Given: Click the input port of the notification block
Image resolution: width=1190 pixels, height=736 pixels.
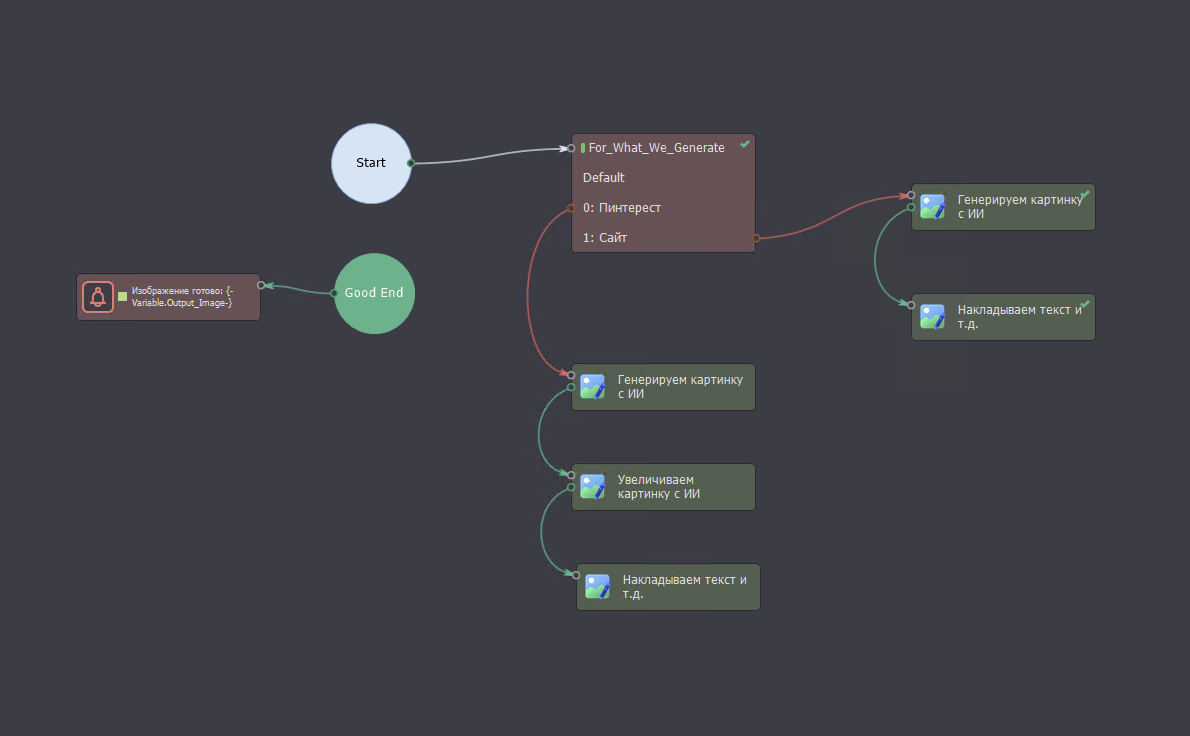Looking at the screenshot, I should pyautogui.click(x=261, y=285).
